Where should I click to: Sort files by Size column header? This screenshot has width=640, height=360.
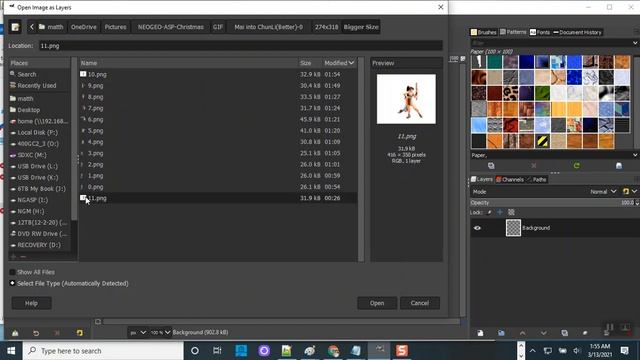tap(310, 63)
